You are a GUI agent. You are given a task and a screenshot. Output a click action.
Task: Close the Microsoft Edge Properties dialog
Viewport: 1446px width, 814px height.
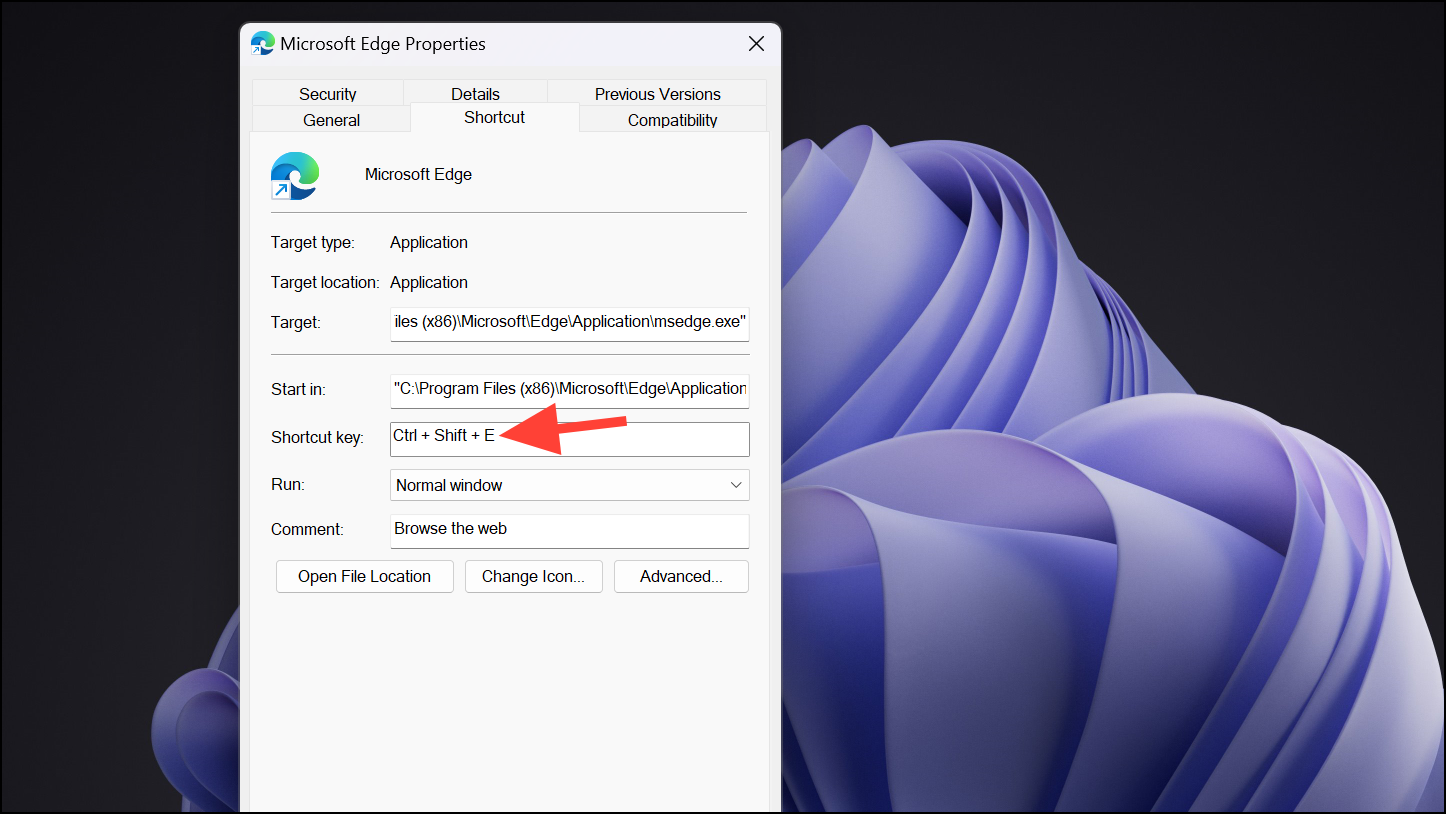[x=755, y=43]
